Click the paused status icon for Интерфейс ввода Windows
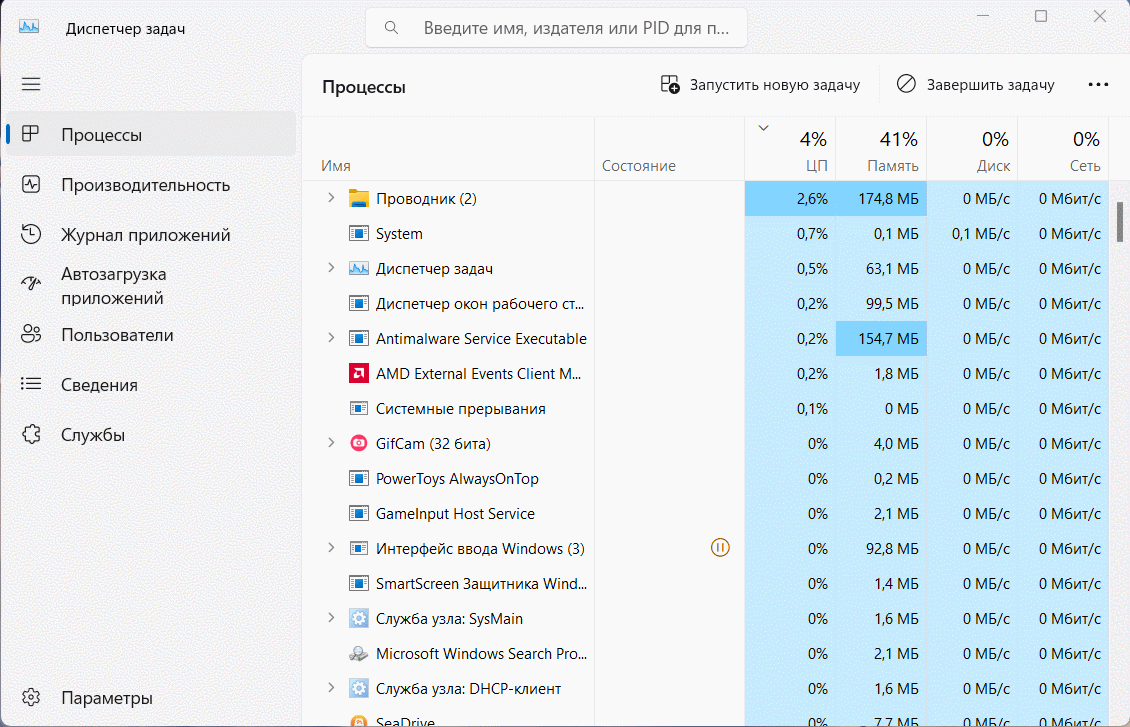This screenshot has width=1130, height=727. (x=720, y=548)
